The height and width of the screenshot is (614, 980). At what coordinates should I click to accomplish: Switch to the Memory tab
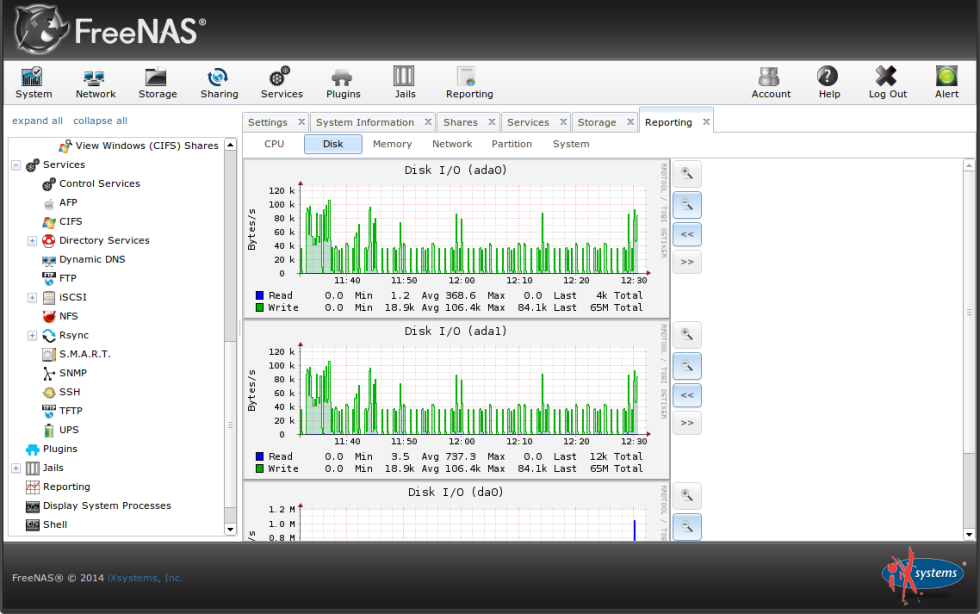pos(391,143)
